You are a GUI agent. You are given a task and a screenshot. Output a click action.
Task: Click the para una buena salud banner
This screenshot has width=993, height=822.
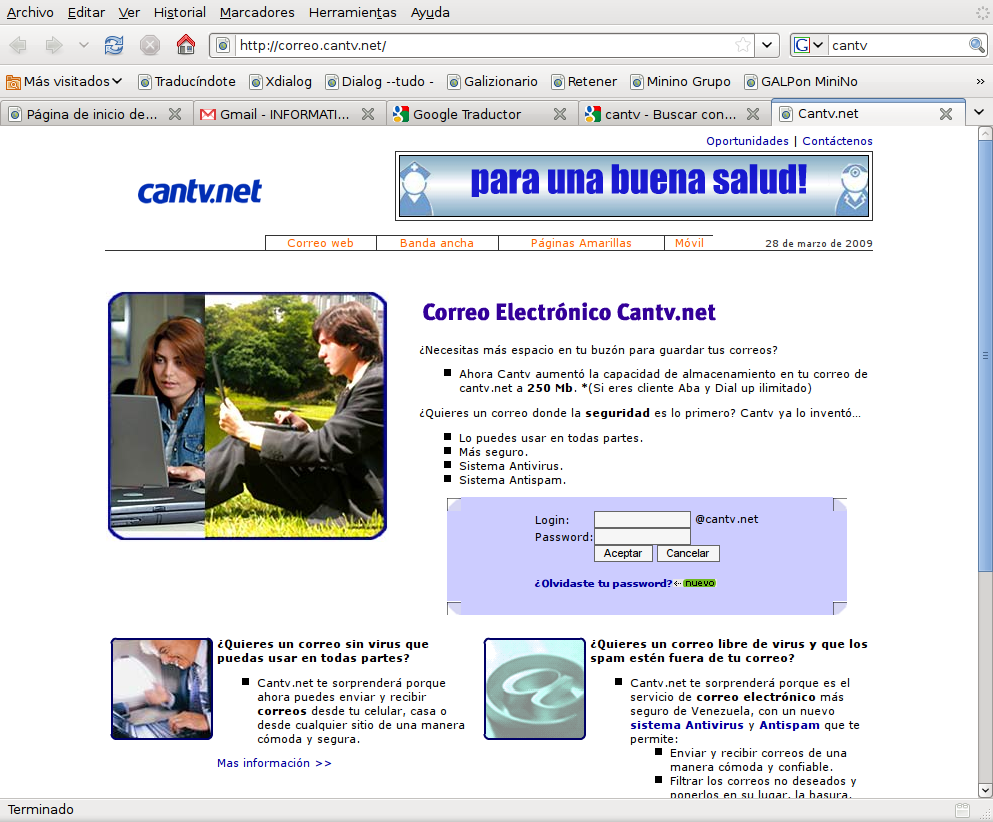click(x=634, y=186)
